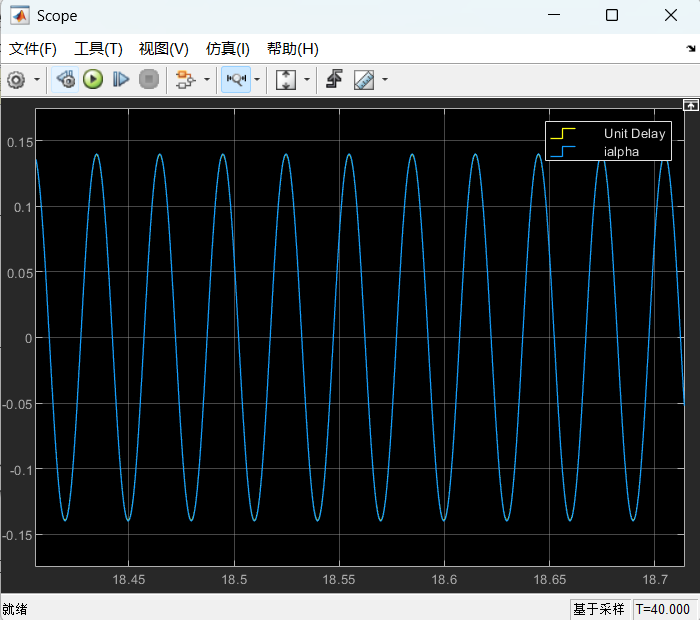Viewport: 700px width, 620px height.
Task: Click the step back button
Action: [66, 80]
